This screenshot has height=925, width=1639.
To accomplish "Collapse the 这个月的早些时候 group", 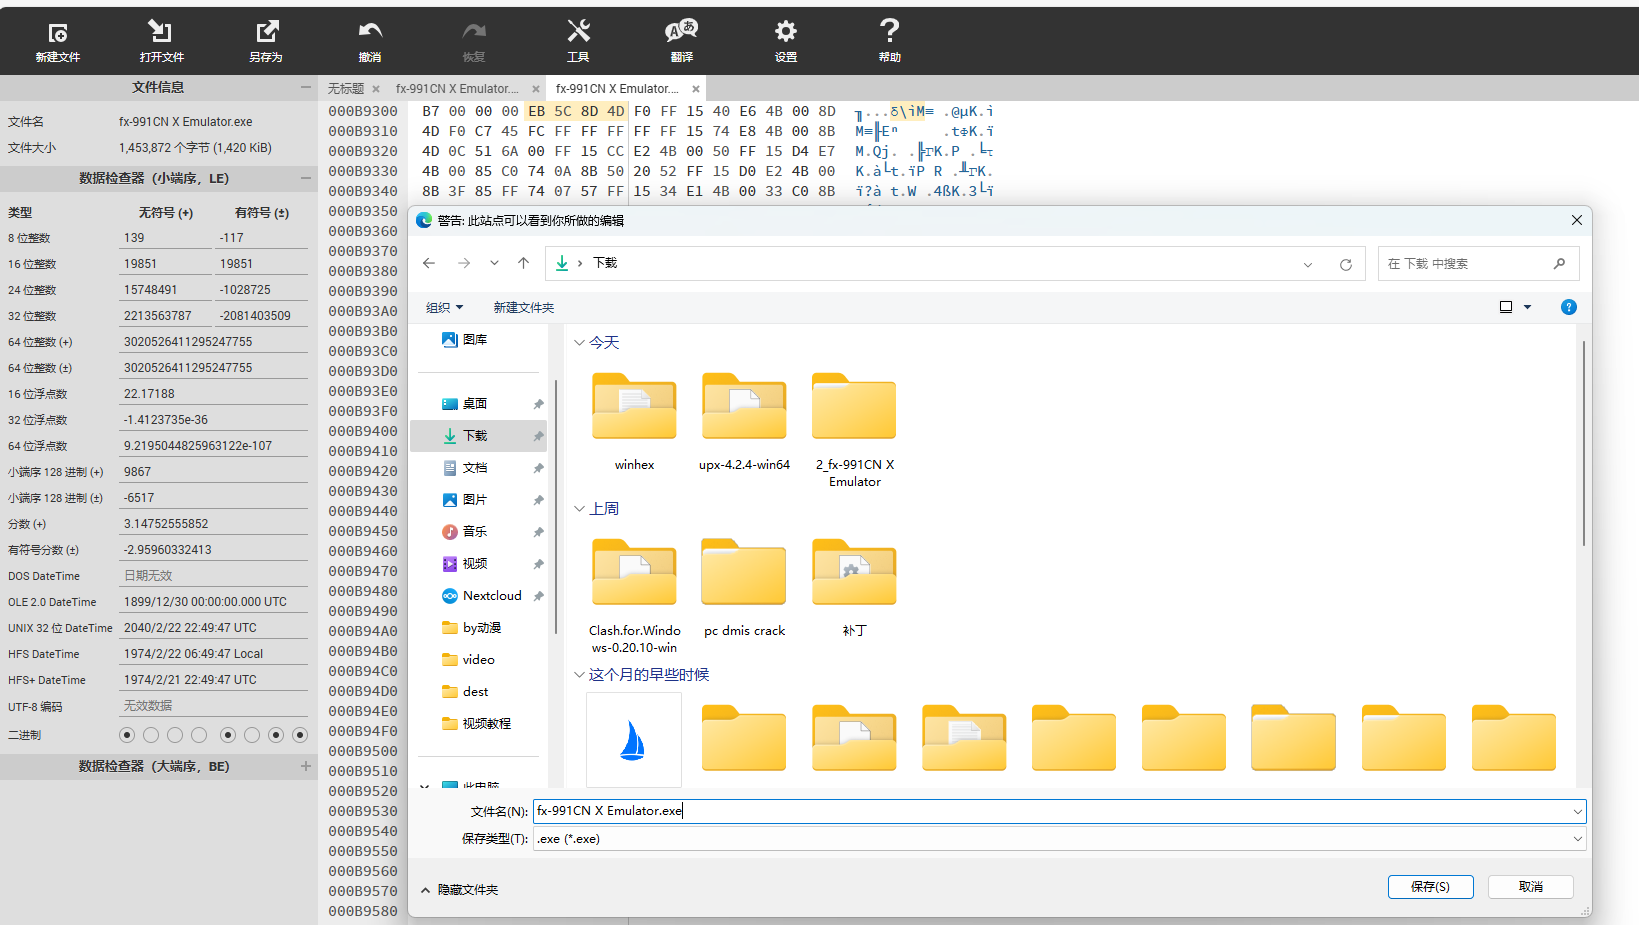I will pyautogui.click(x=579, y=675).
